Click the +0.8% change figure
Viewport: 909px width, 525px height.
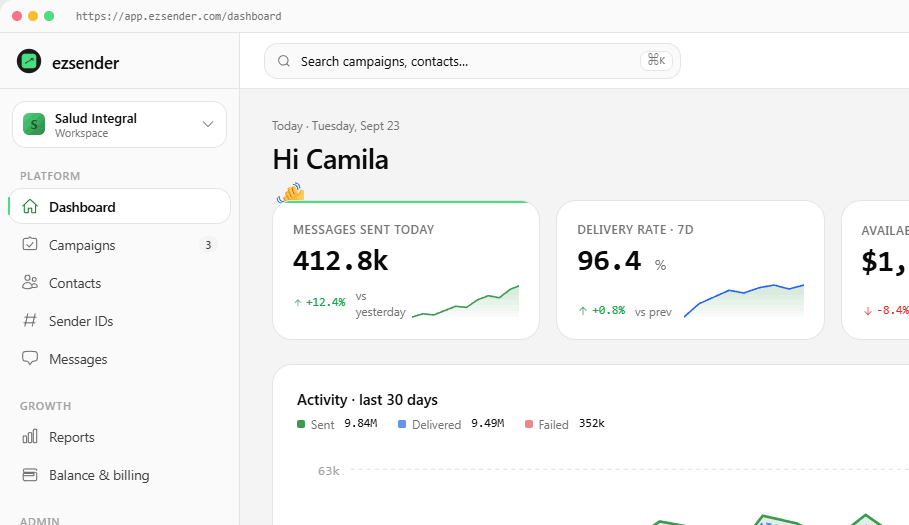point(608,311)
